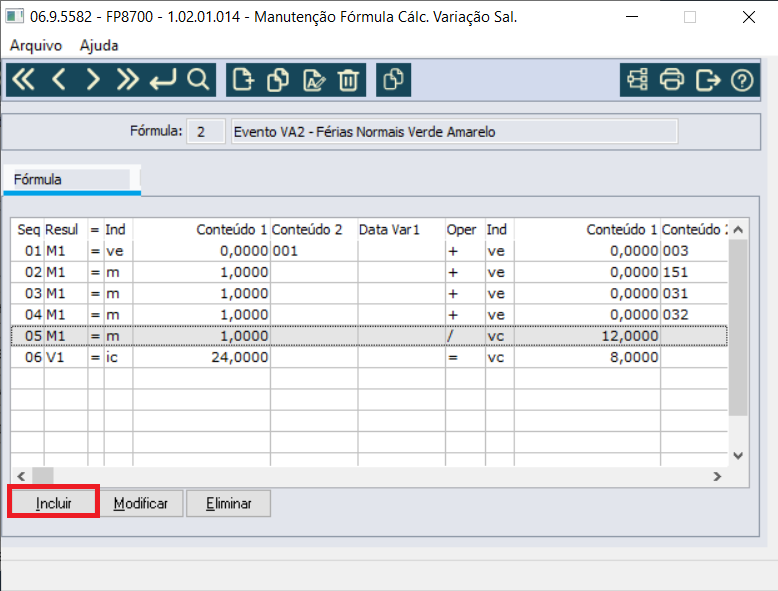Click the exit door icon
The height and width of the screenshot is (591, 778).
[708, 80]
